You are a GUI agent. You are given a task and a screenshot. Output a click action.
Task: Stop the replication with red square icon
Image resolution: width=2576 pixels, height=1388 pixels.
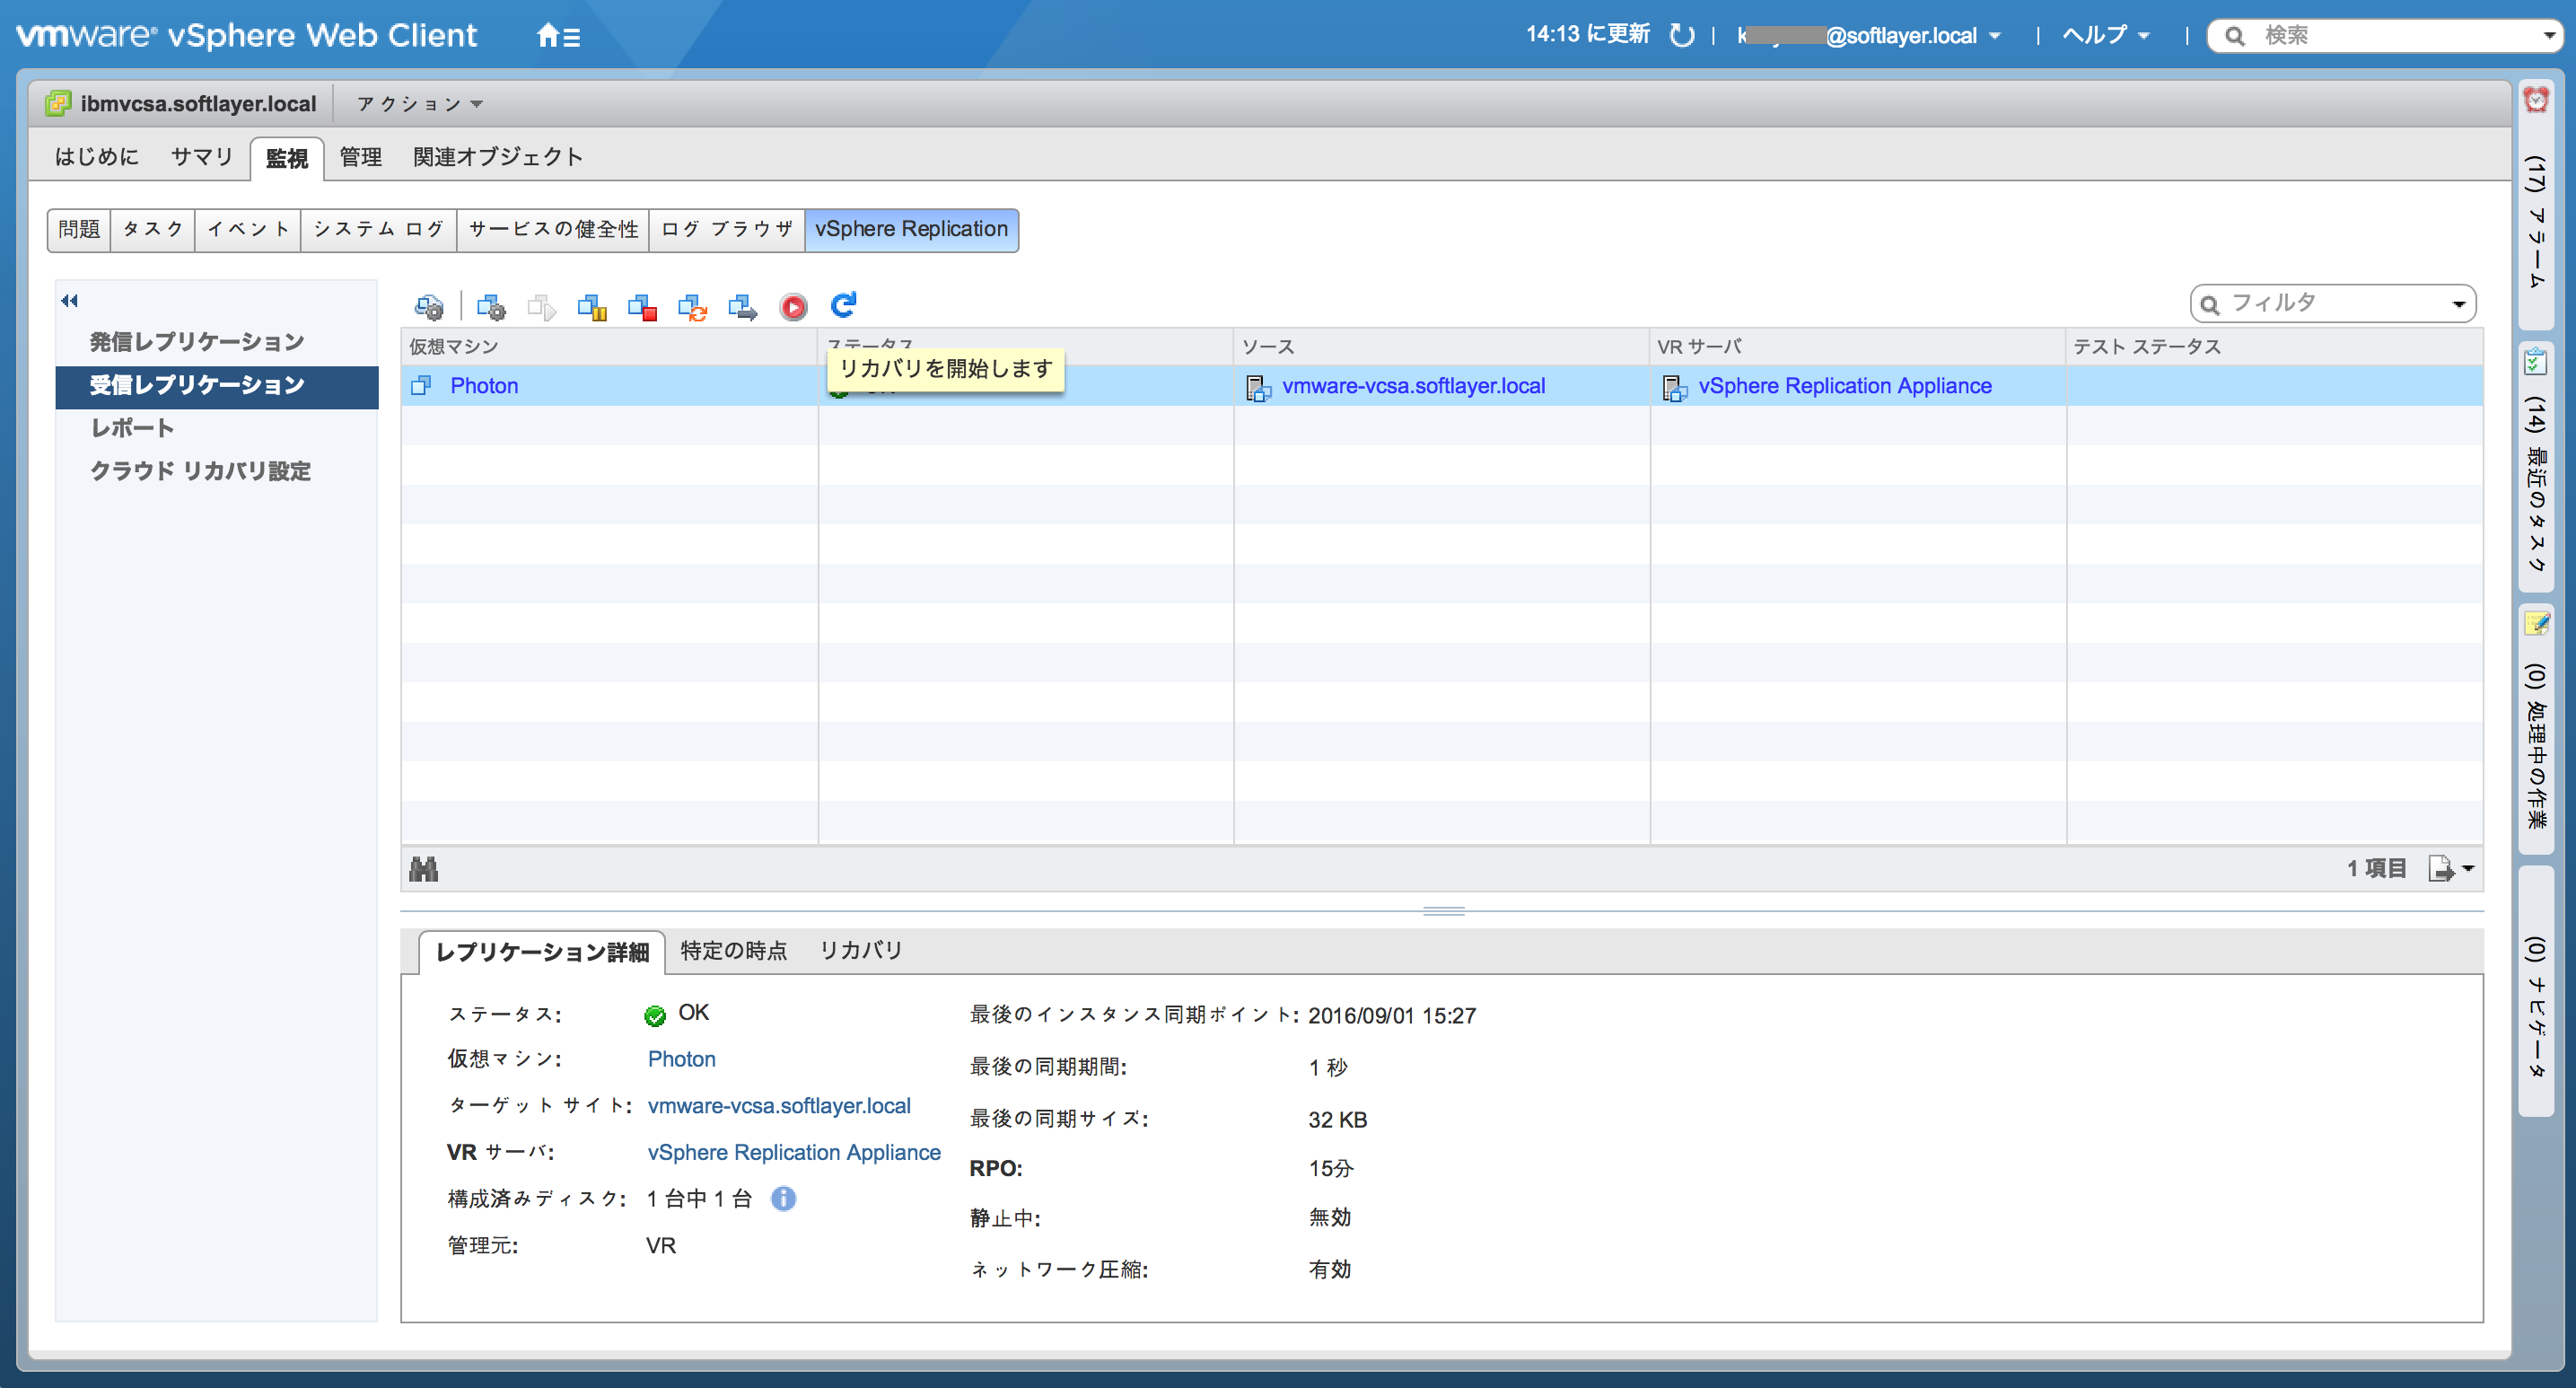pos(642,307)
